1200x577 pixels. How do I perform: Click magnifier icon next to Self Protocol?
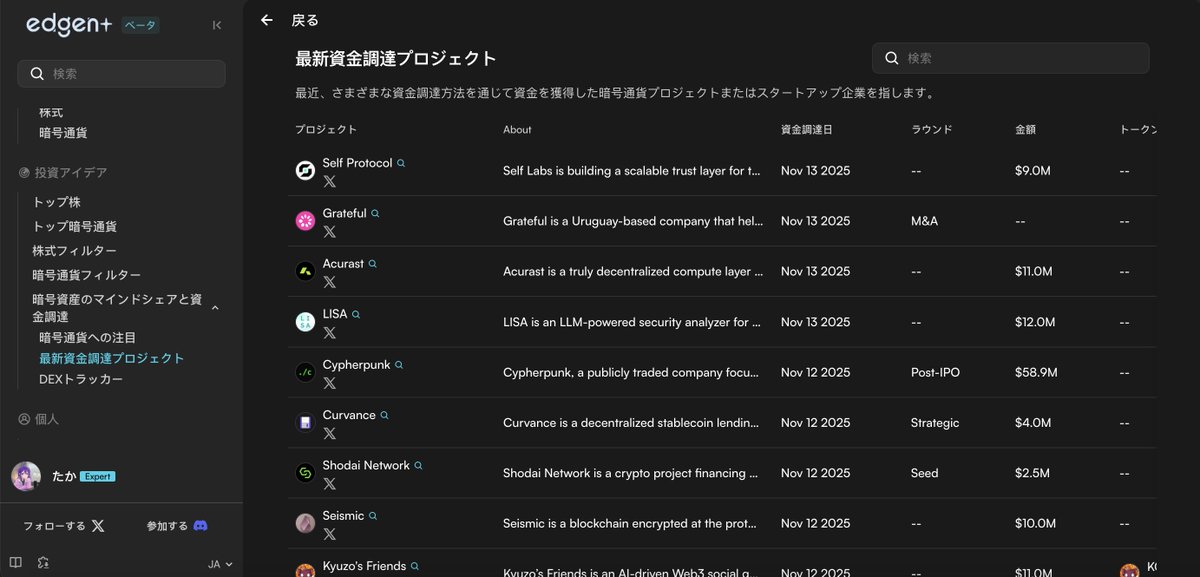pos(401,163)
